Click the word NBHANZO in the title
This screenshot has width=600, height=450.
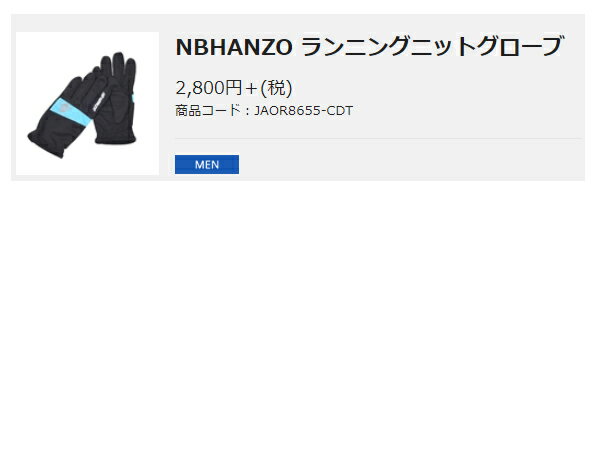click(x=234, y=47)
